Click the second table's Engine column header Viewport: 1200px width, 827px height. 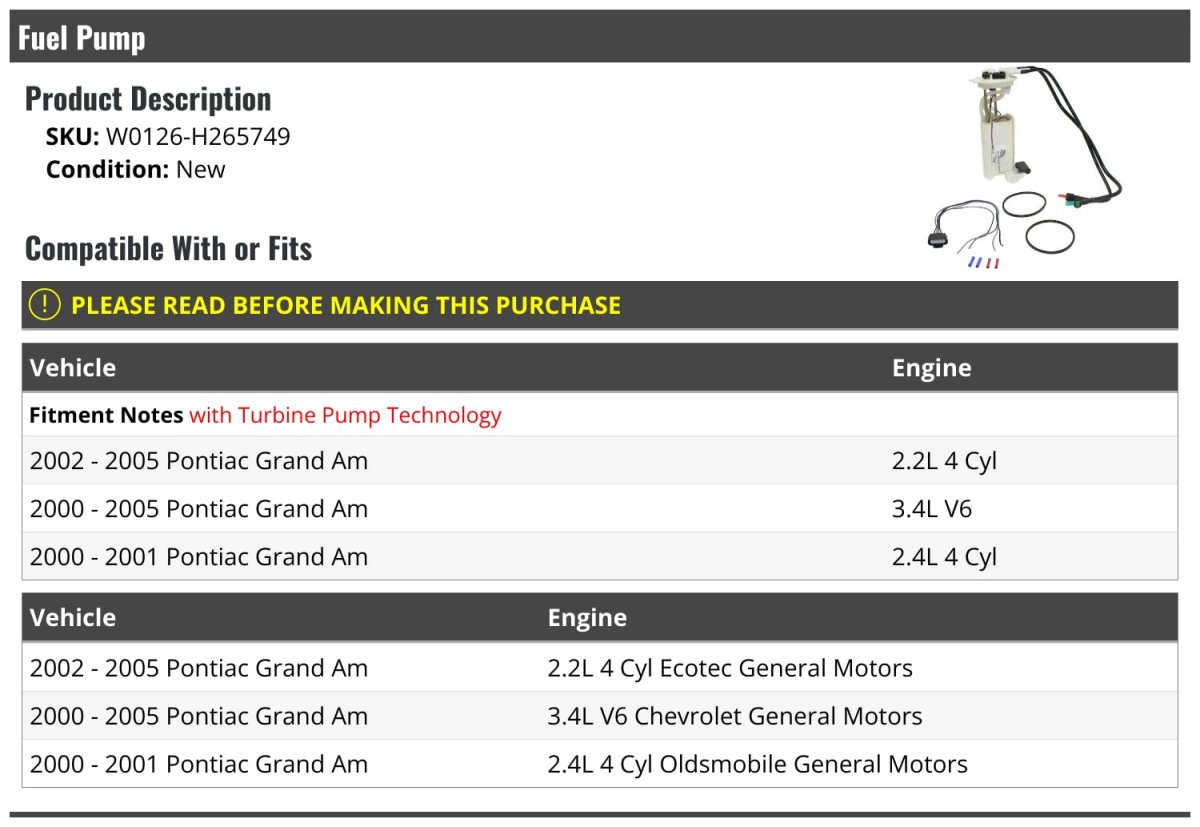coord(587,618)
